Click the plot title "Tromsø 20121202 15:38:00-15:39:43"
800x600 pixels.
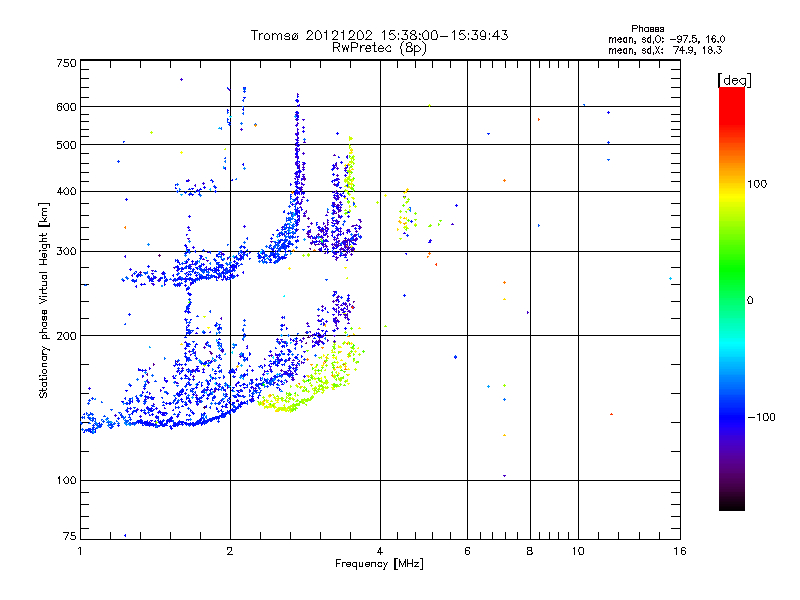379,35
